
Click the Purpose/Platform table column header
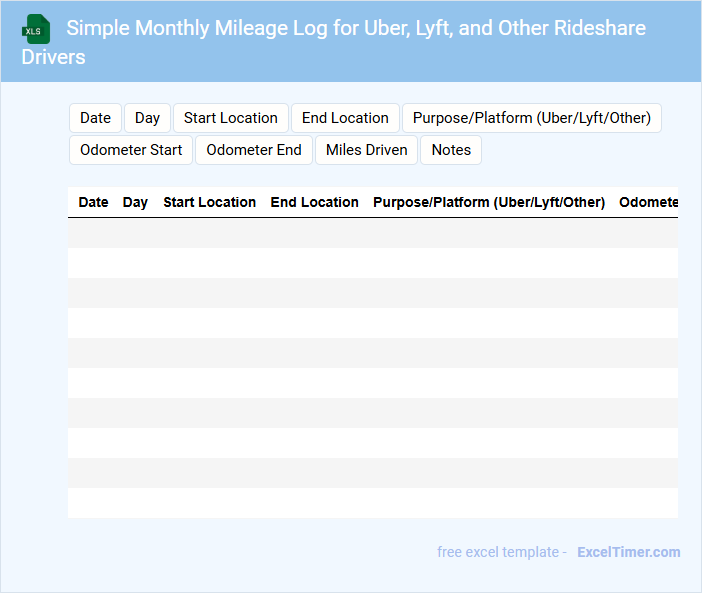489,202
